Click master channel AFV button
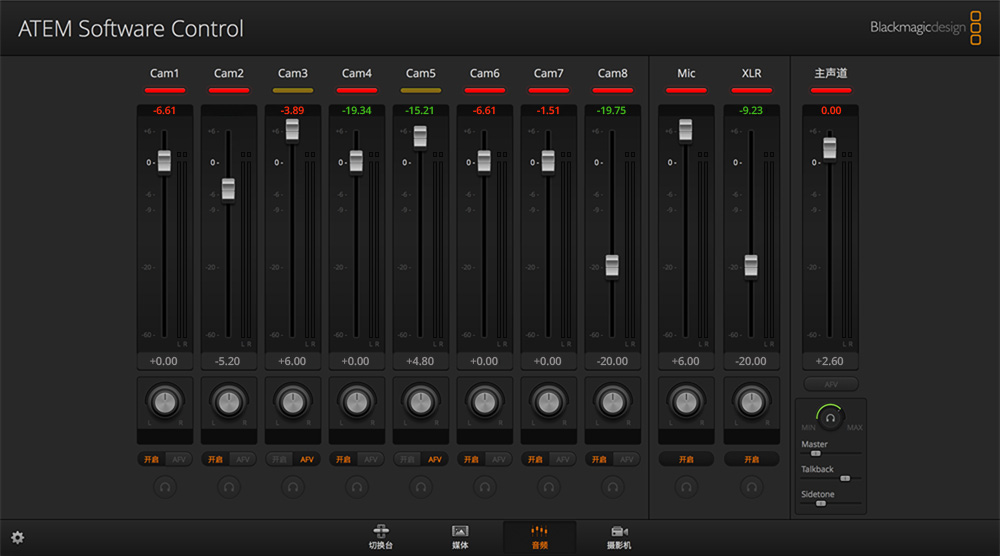Viewport: 1000px width, 556px height. (830, 384)
